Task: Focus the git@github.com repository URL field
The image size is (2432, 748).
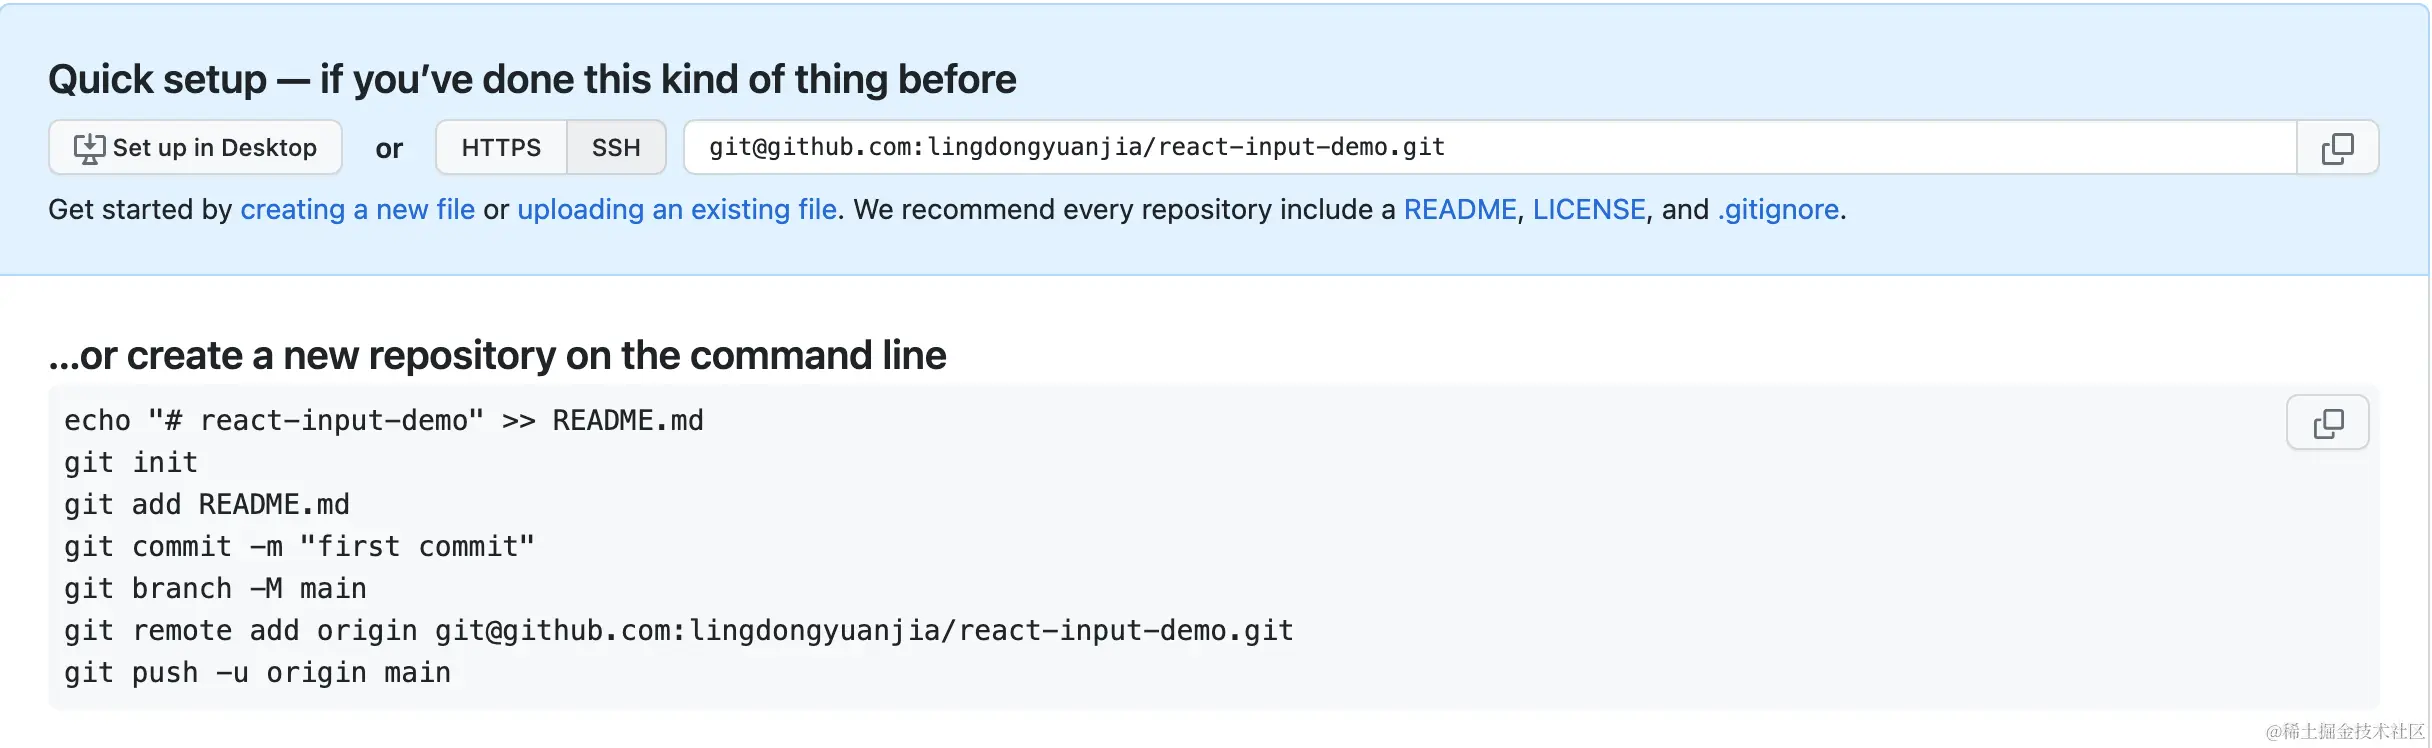Action: [x=1488, y=148]
